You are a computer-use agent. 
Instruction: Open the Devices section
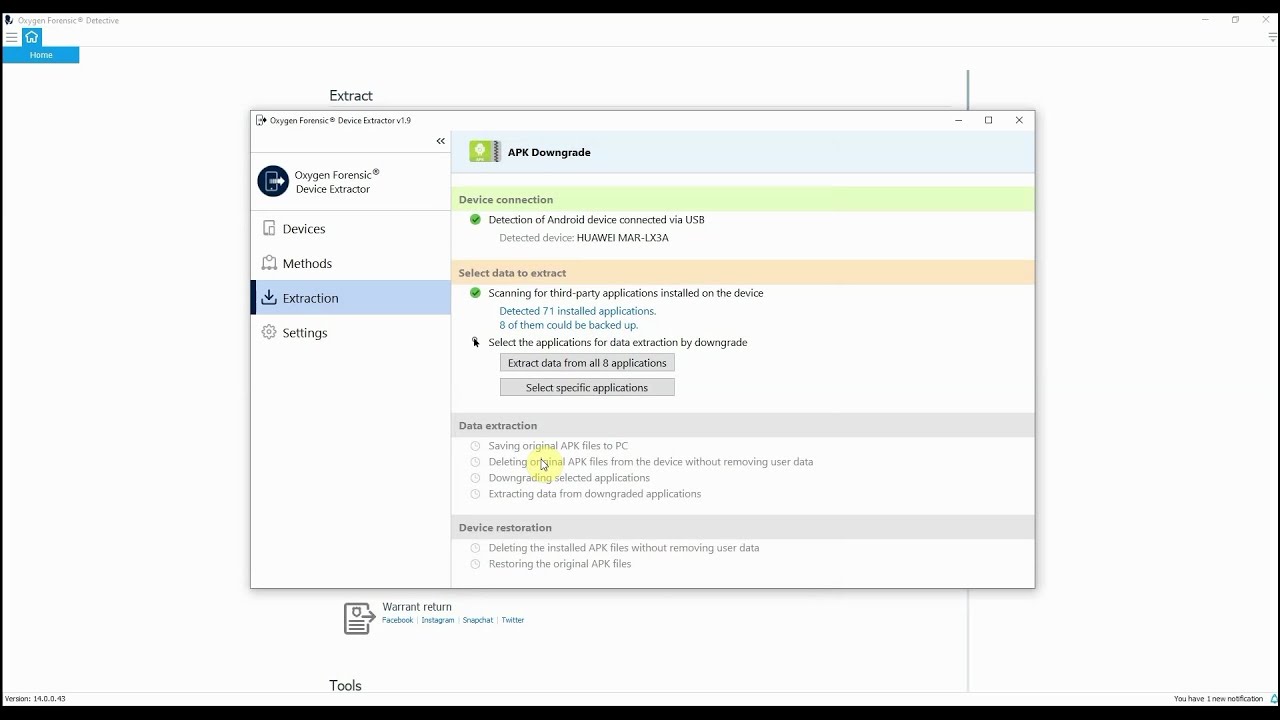pos(350,229)
